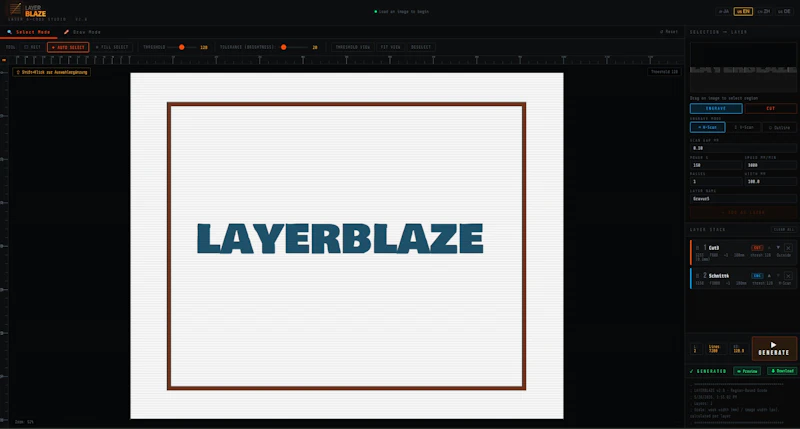Click the Generate play button

774,348
